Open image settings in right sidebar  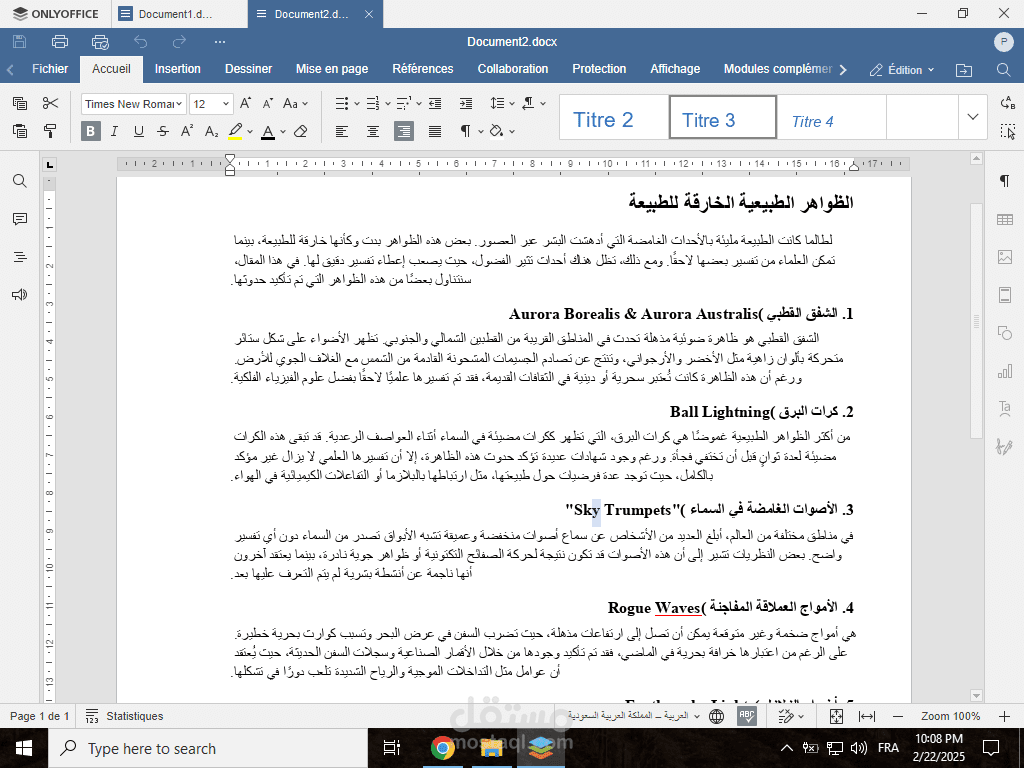pyautogui.click(x=1004, y=257)
